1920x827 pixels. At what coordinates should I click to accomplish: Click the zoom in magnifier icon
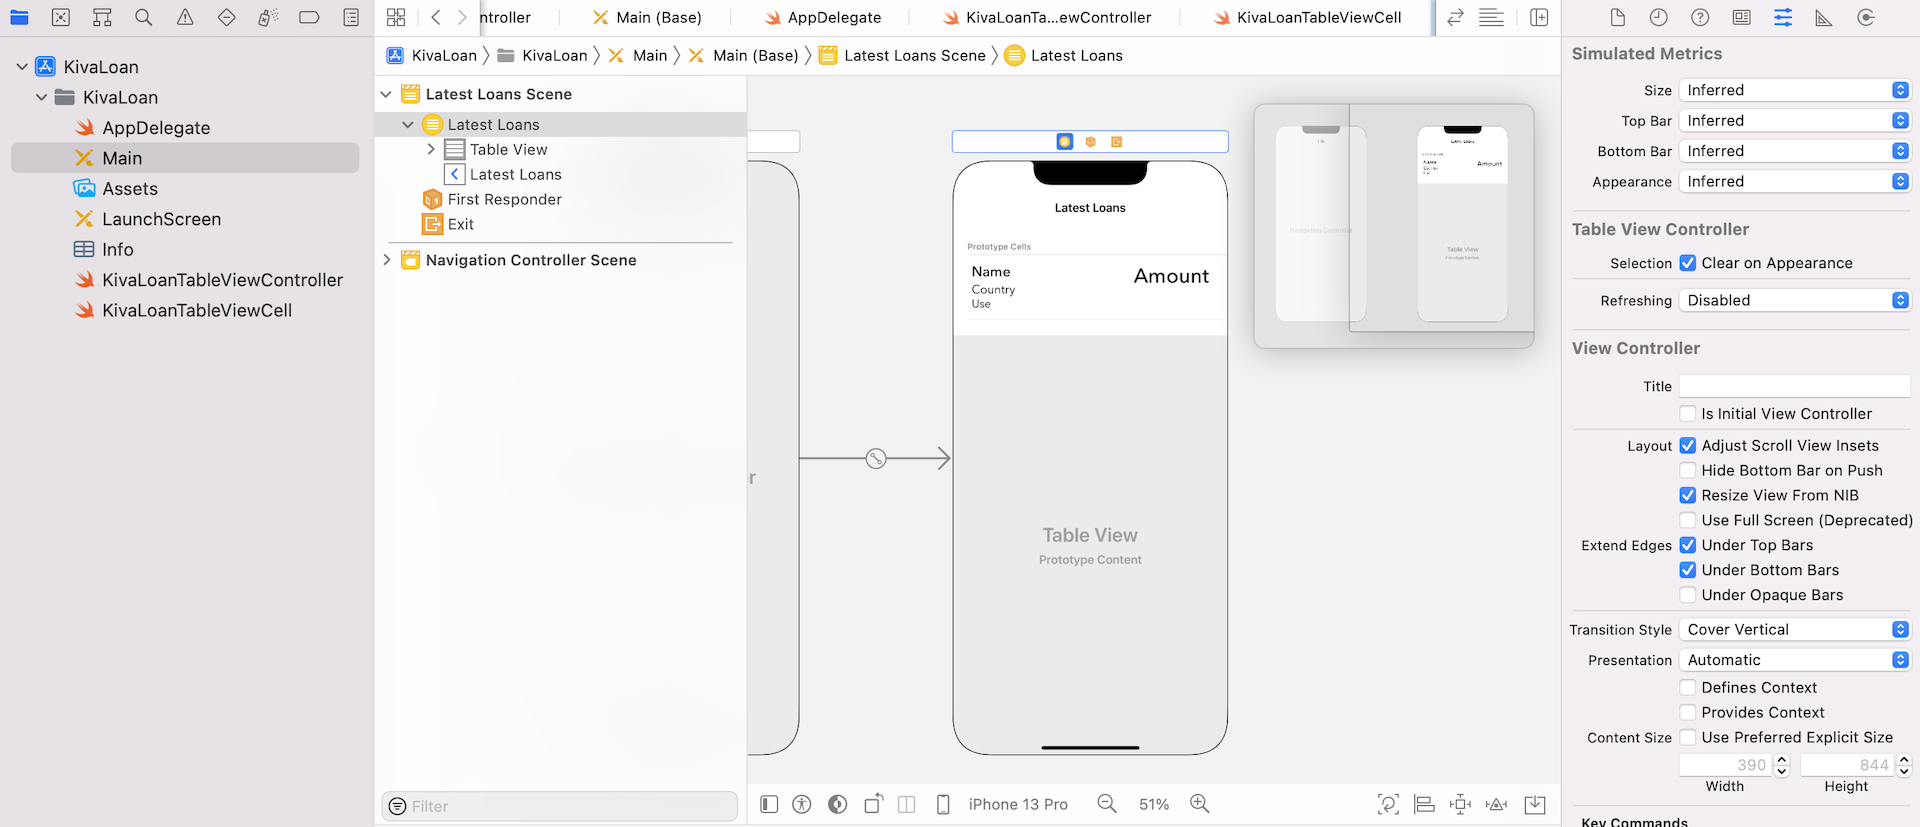point(1199,804)
